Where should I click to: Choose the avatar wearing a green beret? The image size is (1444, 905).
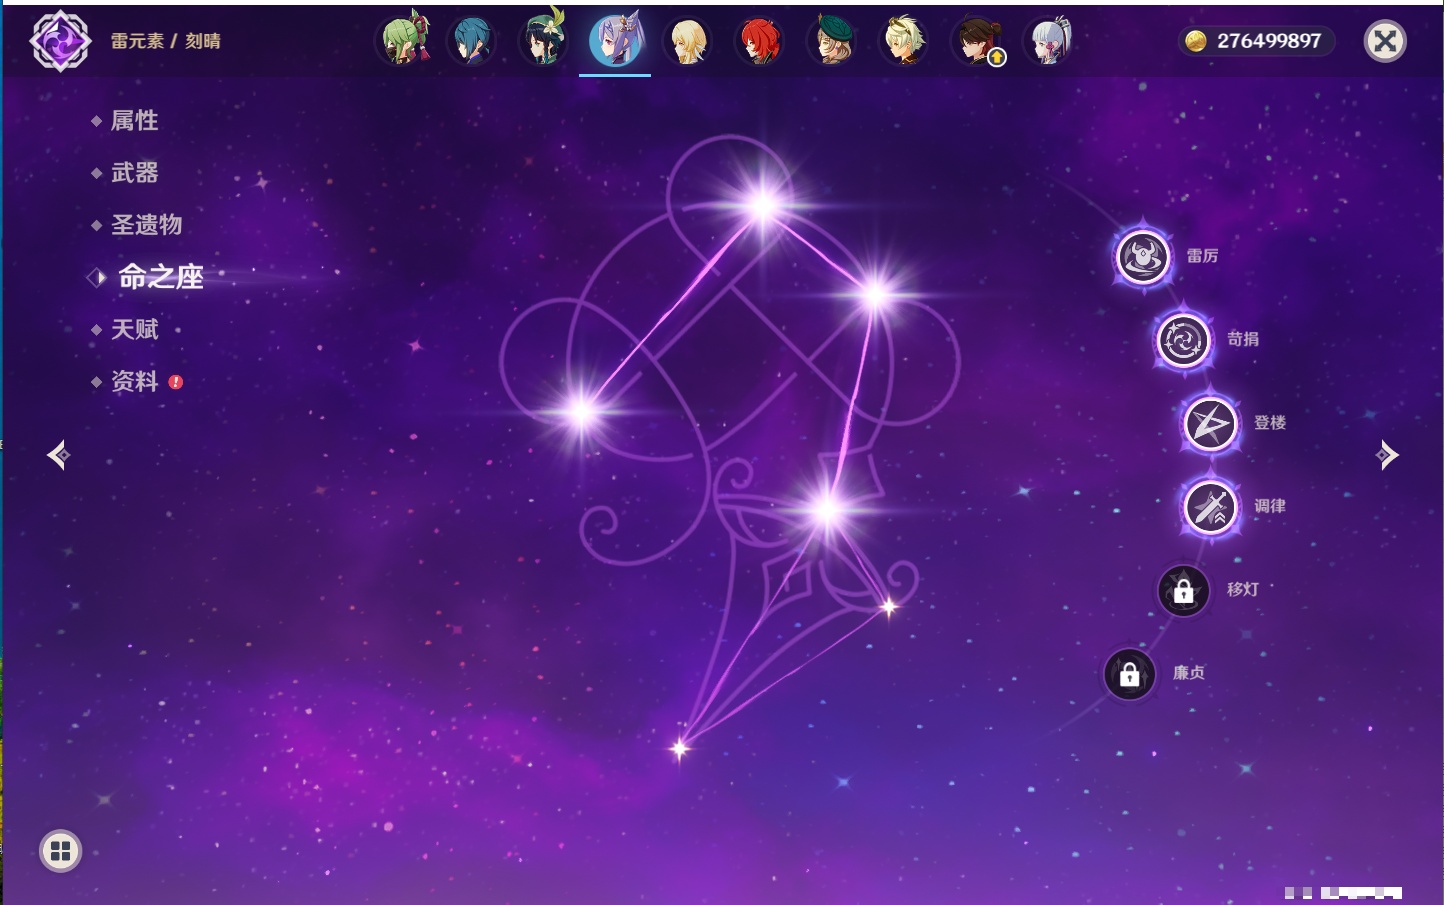[x=832, y=41]
